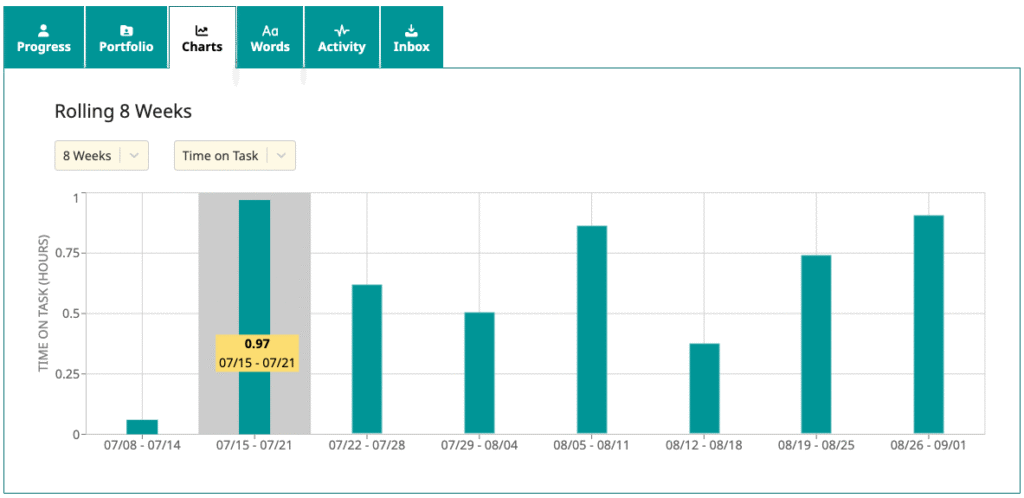Click the 07/22 - 07/28 bar
This screenshot has width=1024, height=498.
[366, 359]
